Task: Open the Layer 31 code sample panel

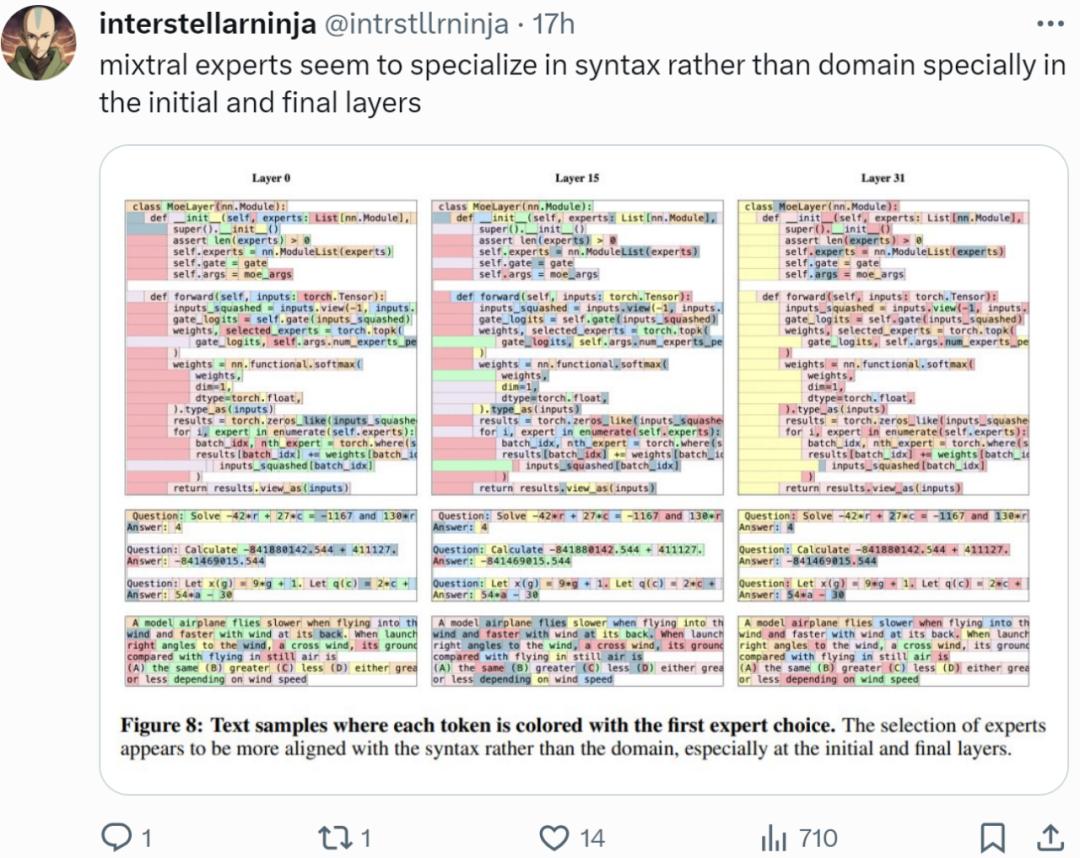Action: [x=883, y=347]
